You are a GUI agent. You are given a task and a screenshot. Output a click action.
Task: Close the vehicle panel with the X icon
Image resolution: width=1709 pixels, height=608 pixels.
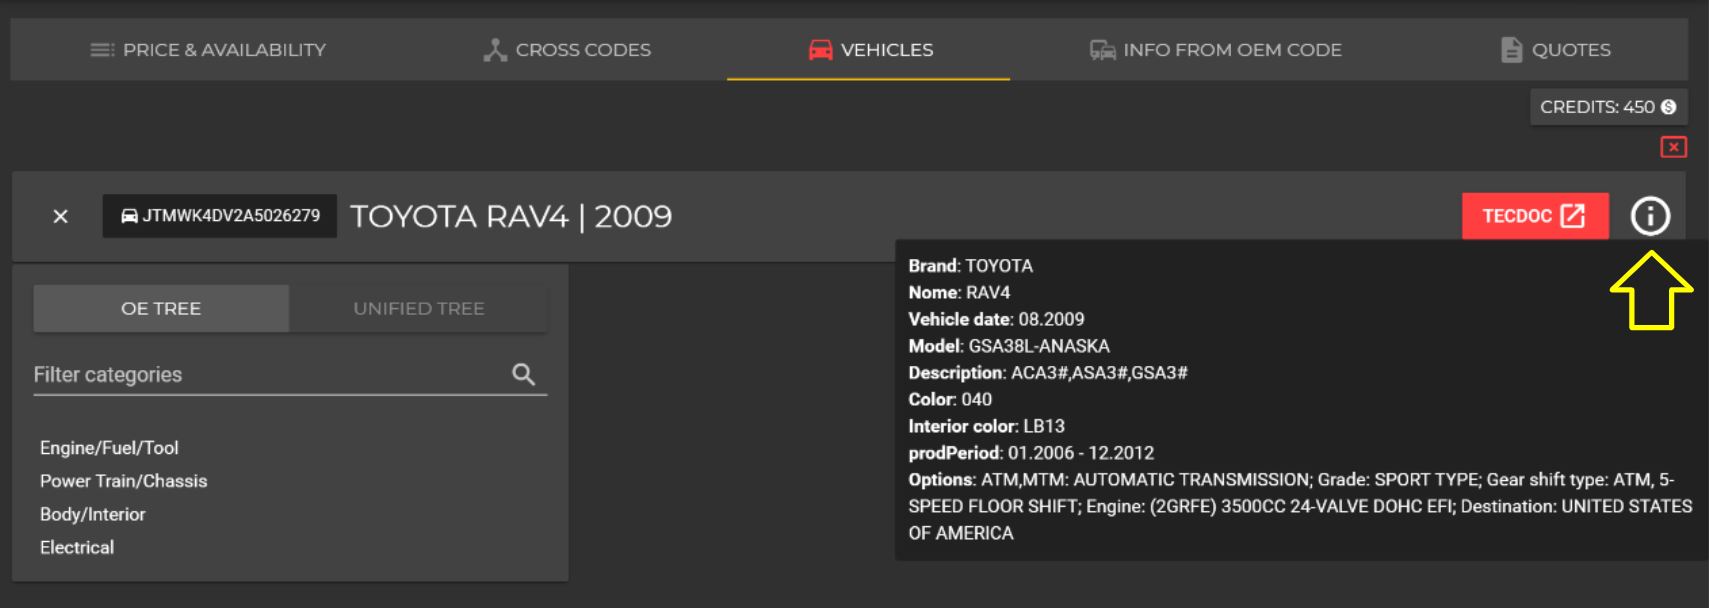[61, 216]
